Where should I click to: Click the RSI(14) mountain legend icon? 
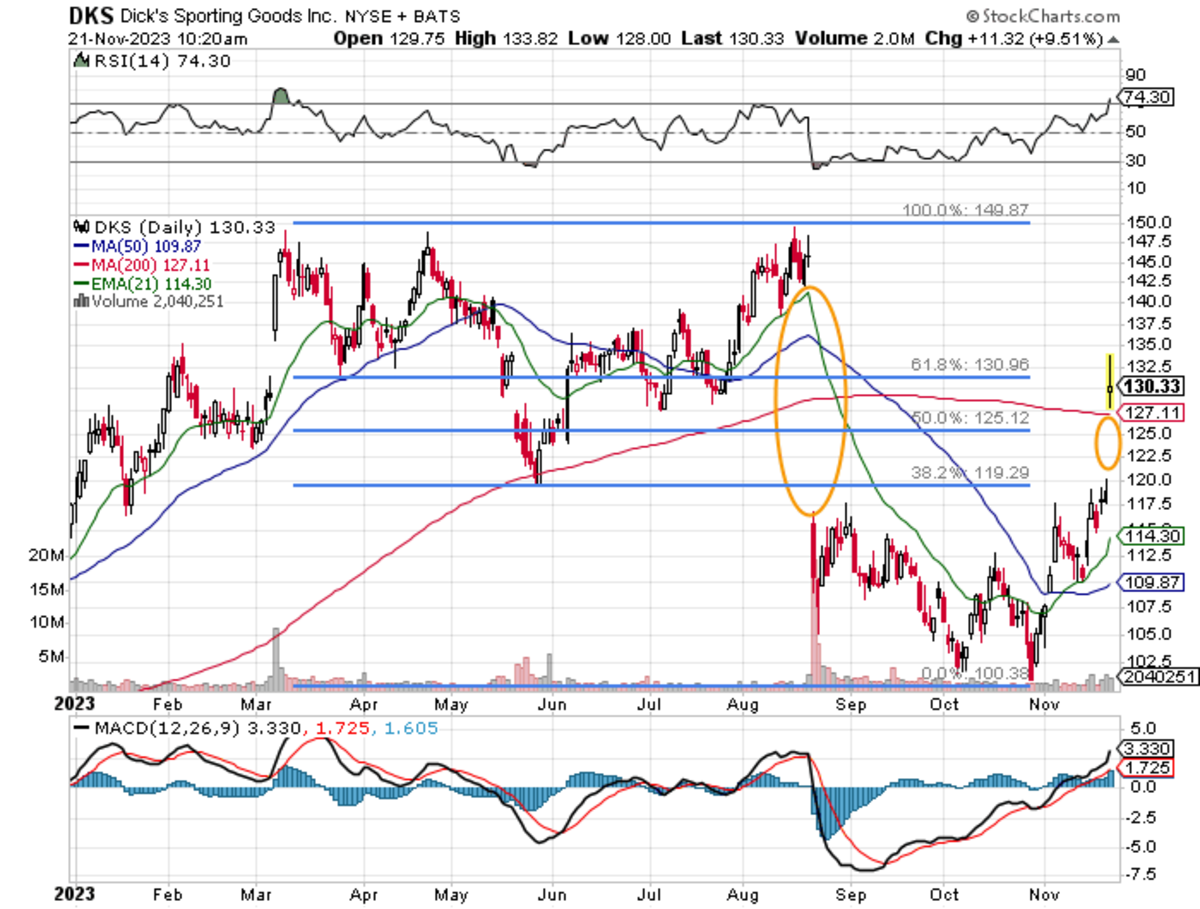[x=80, y=62]
